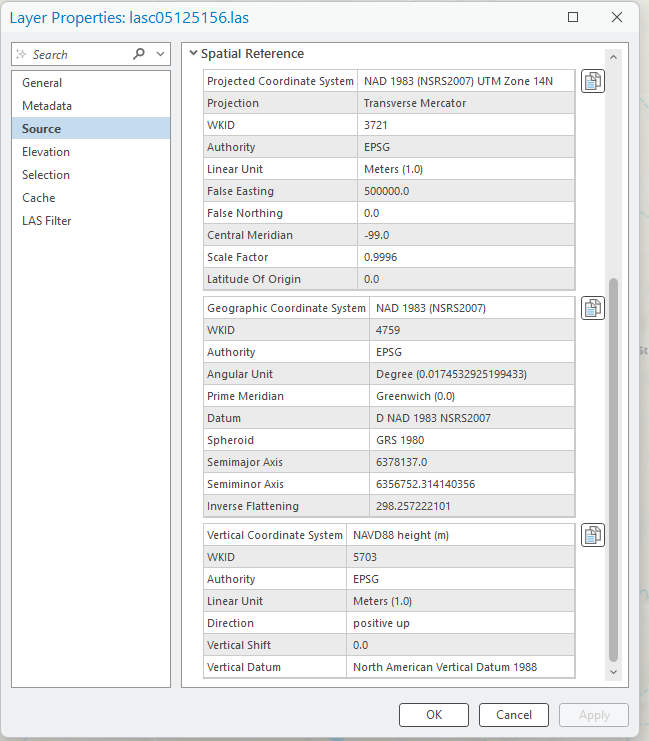Close the Layer Properties dialog
This screenshot has height=741, width=649.
(617, 17)
